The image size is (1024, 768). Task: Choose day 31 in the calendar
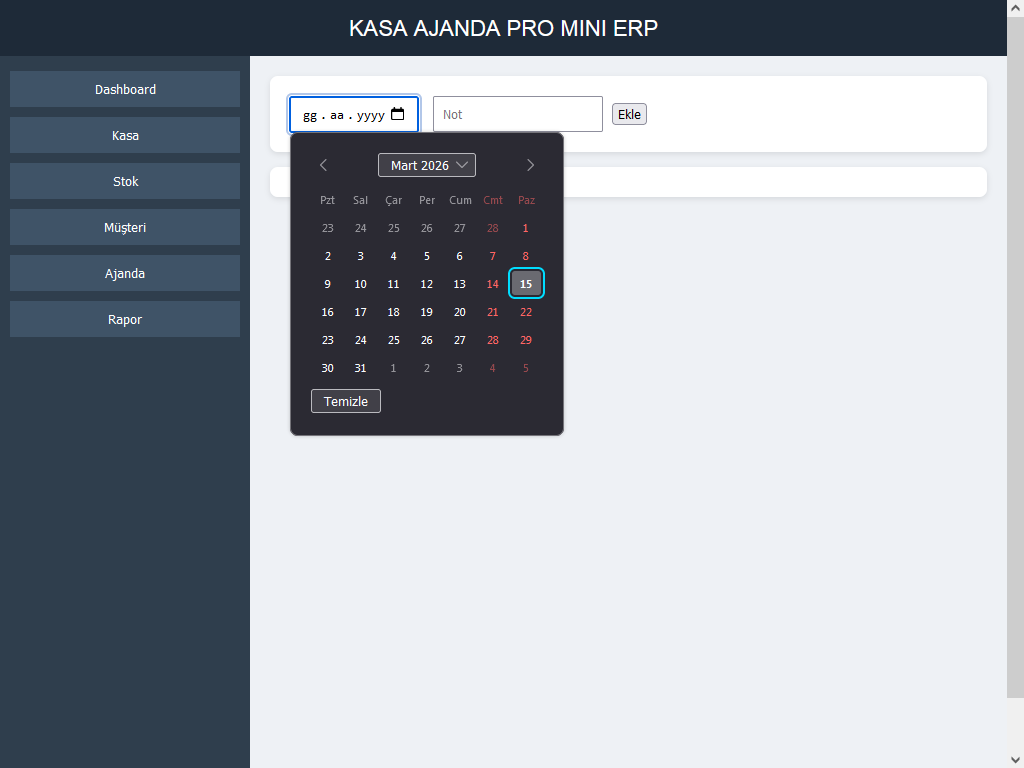[361, 368]
